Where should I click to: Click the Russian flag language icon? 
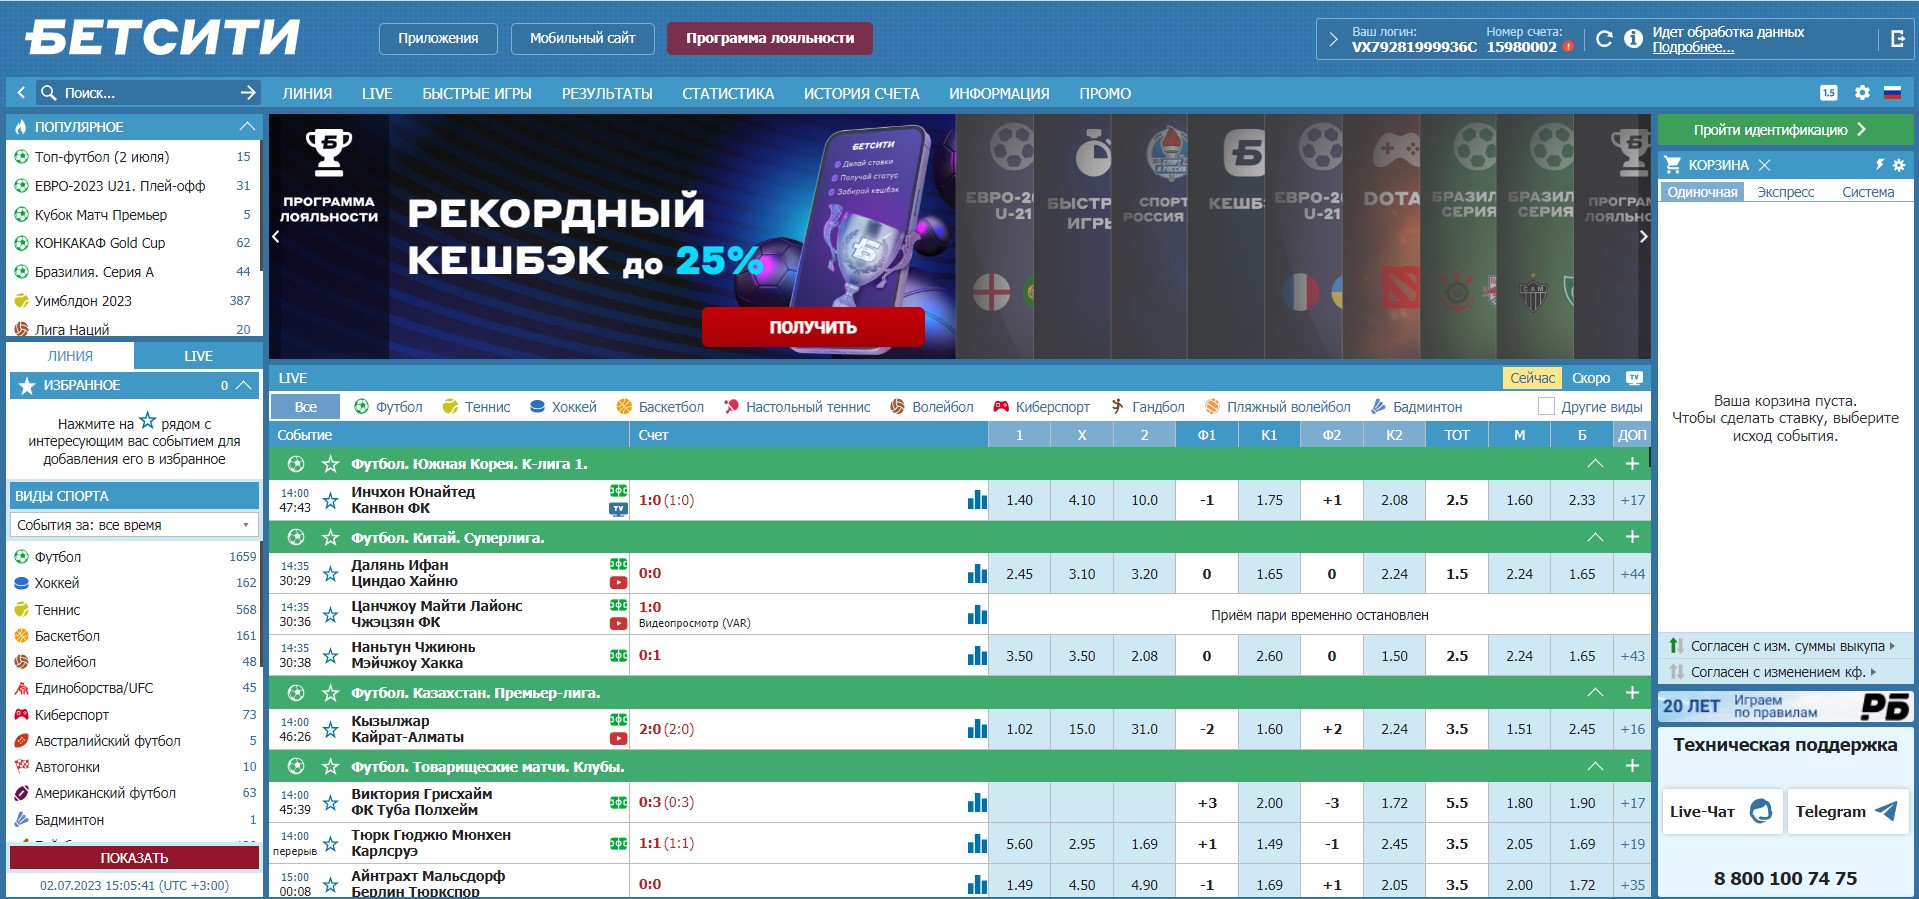click(1892, 93)
